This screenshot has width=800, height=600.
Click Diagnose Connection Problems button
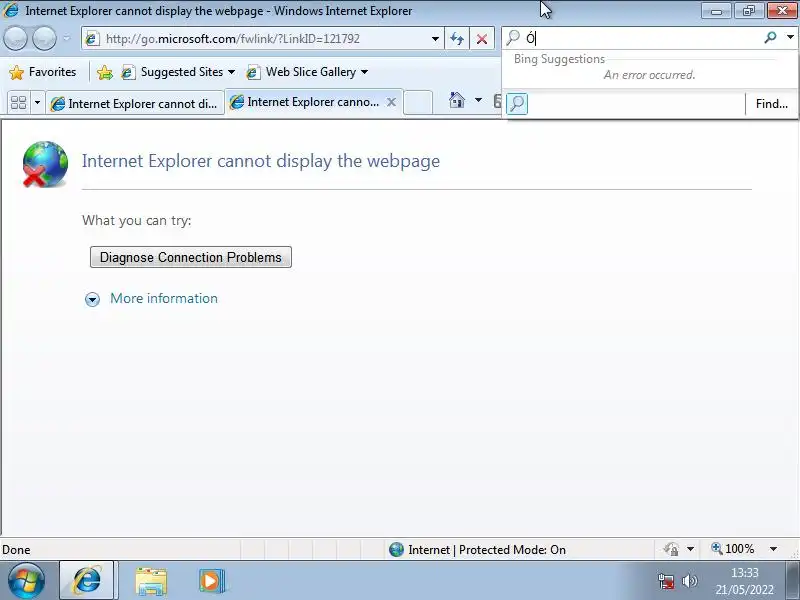tap(191, 257)
